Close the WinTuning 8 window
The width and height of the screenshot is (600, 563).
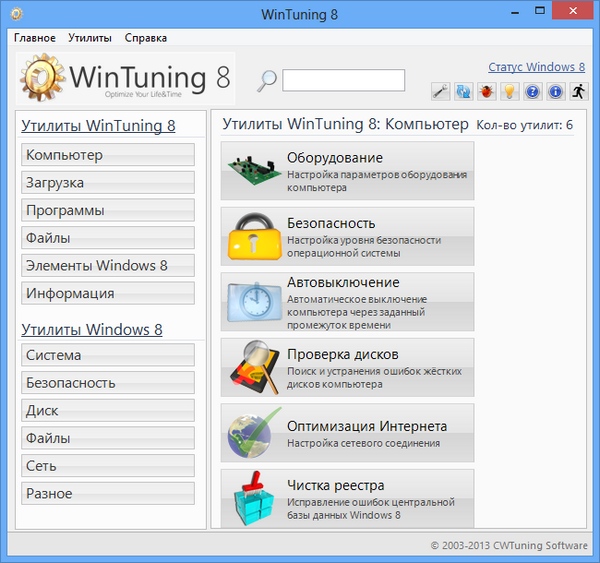point(573,11)
